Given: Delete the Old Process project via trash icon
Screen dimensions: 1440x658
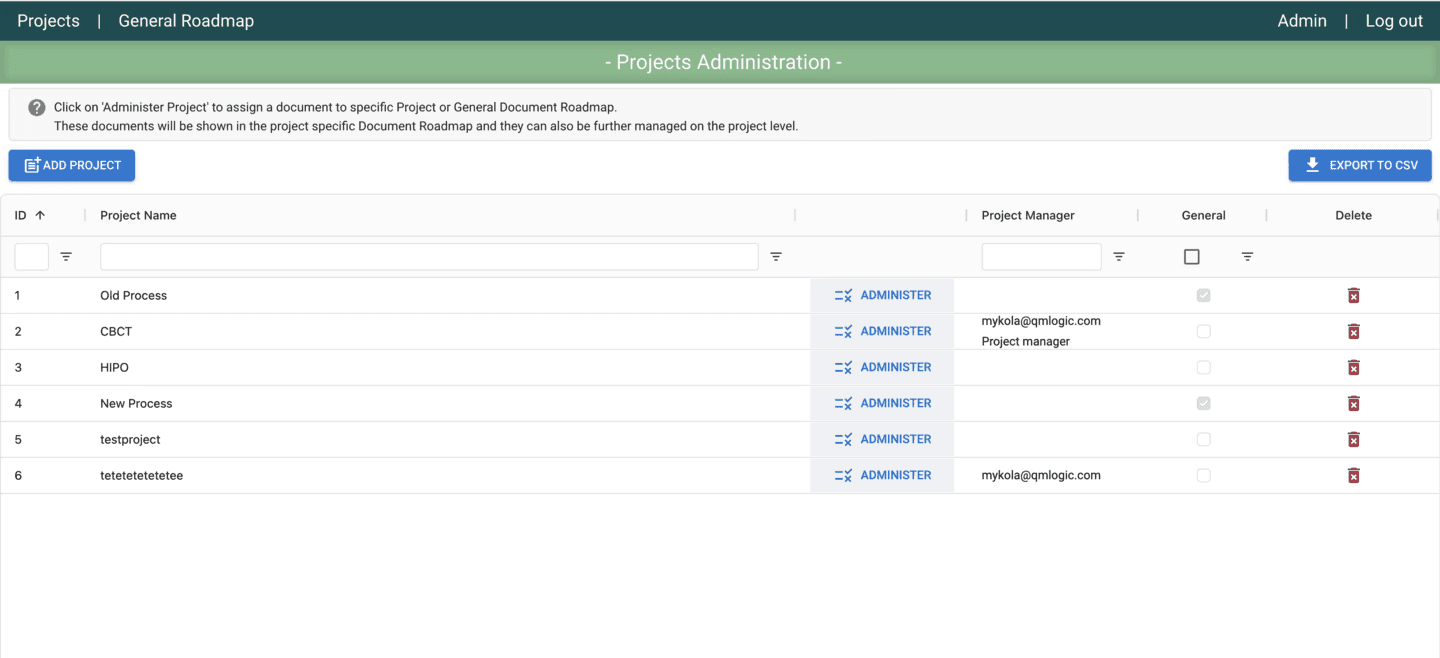Looking at the screenshot, I should click(1353, 295).
